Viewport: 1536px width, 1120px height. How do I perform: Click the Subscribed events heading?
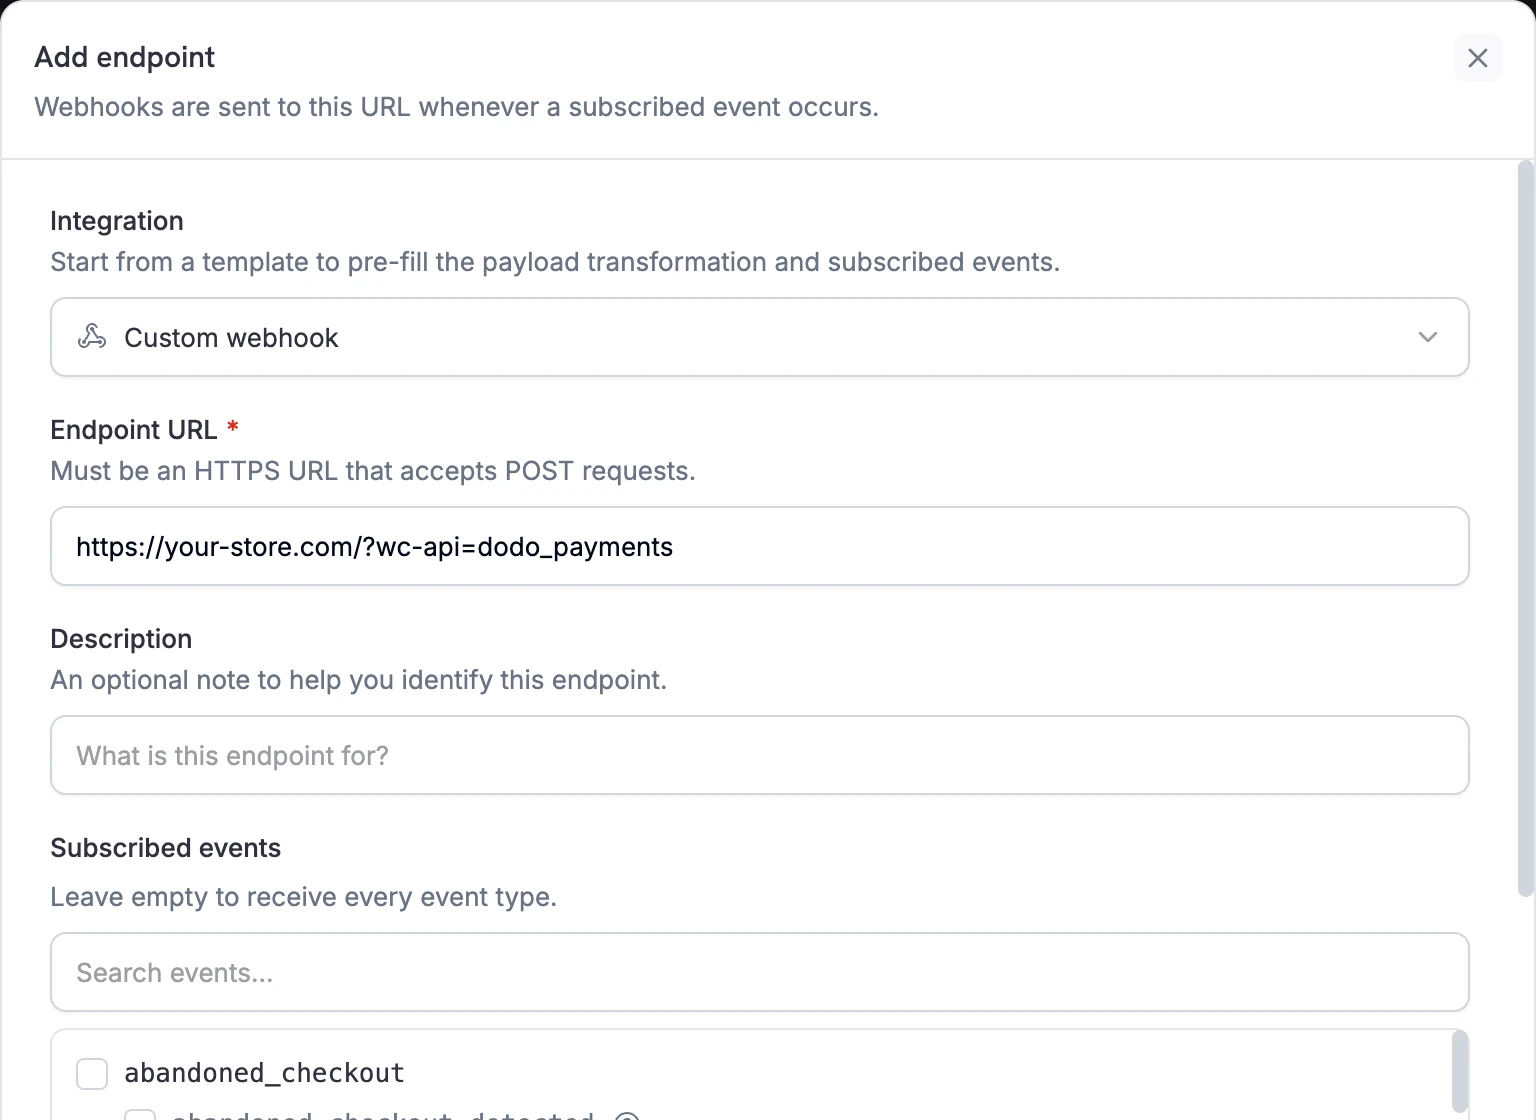click(x=165, y=848)
